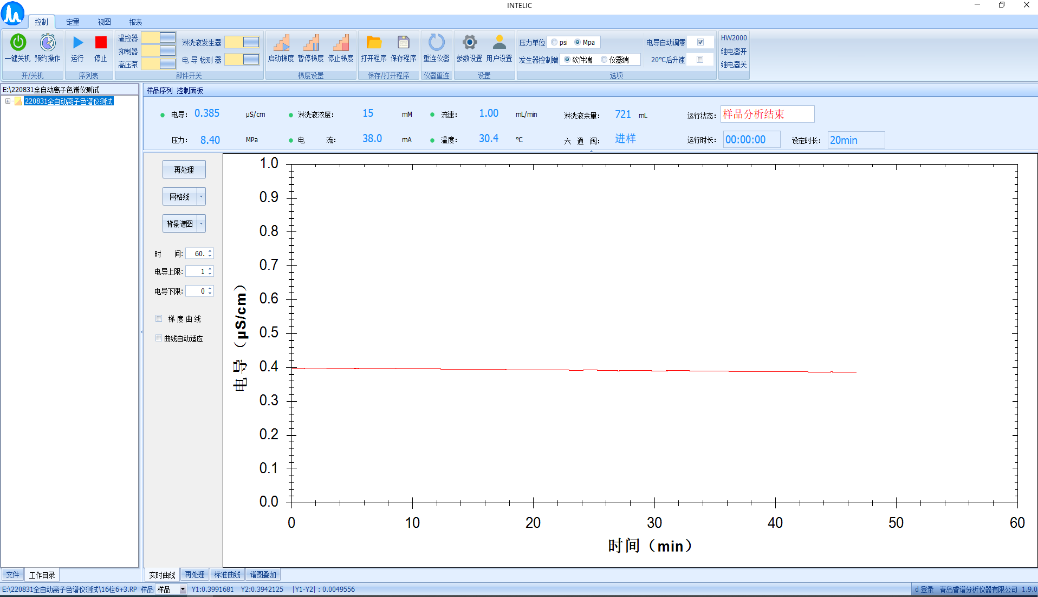The height and width of the screenshot is (597, 1038).
Task: Open the second ribbon tab next to Control
Action: click(73, 22)
